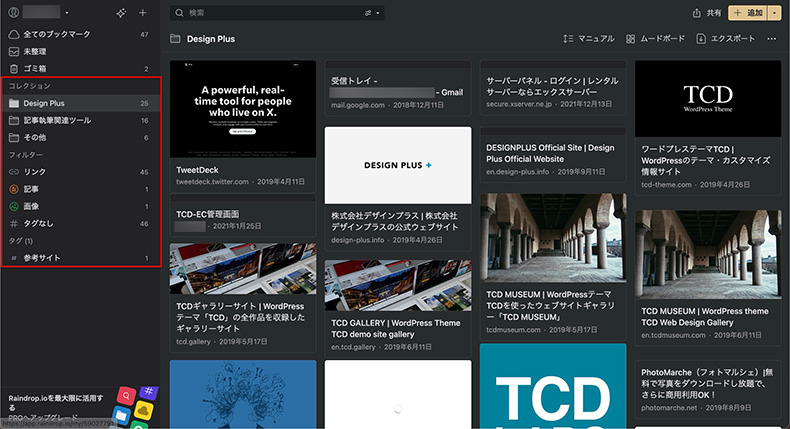The width and height of the screenshot is (790, 429).
Task: Open the TCD WordPress Theme thumbnail
Action: click(x=708, y=98)
